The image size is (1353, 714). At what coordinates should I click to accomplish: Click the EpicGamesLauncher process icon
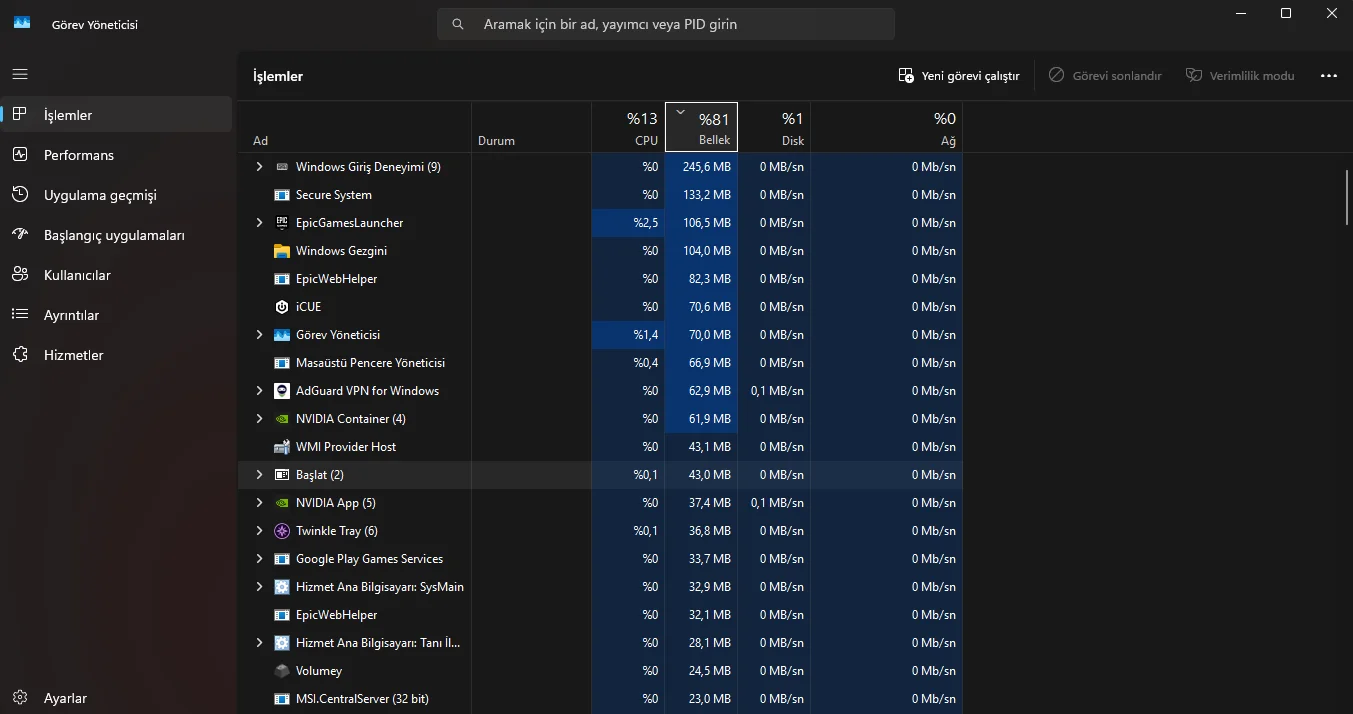[x=282, y=223]
